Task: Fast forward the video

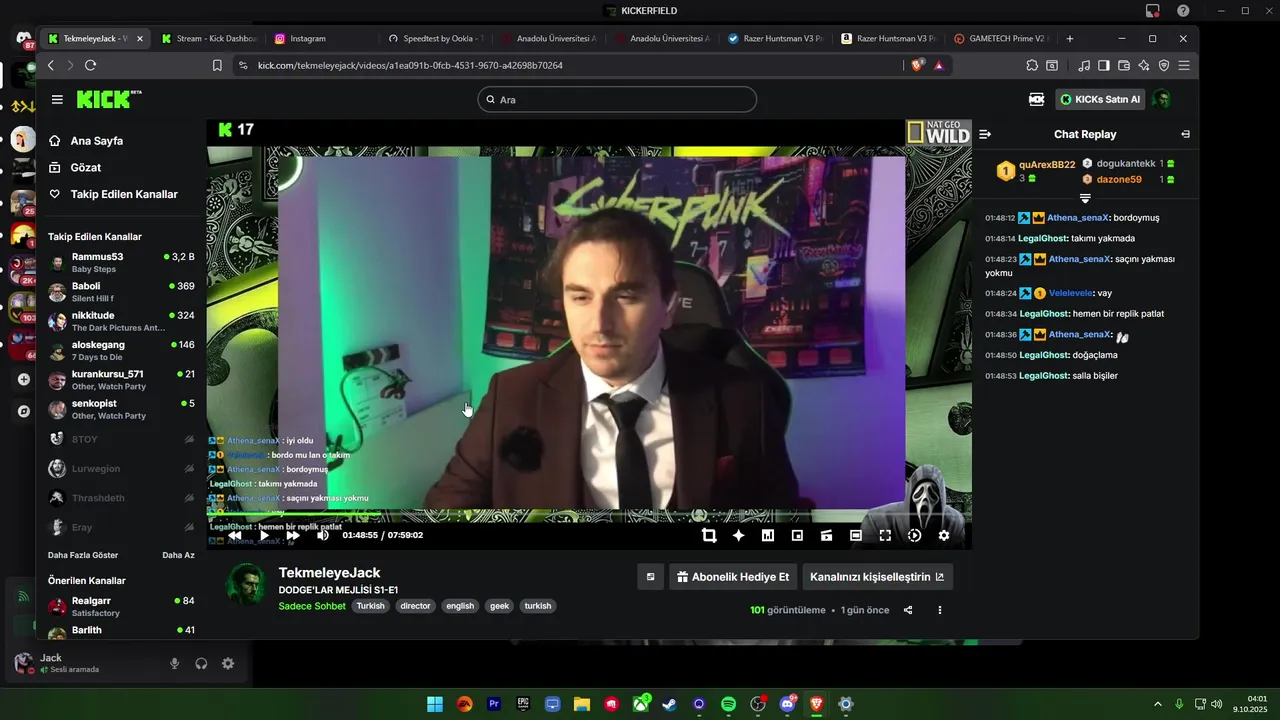Action: click(x=293, y=535)
